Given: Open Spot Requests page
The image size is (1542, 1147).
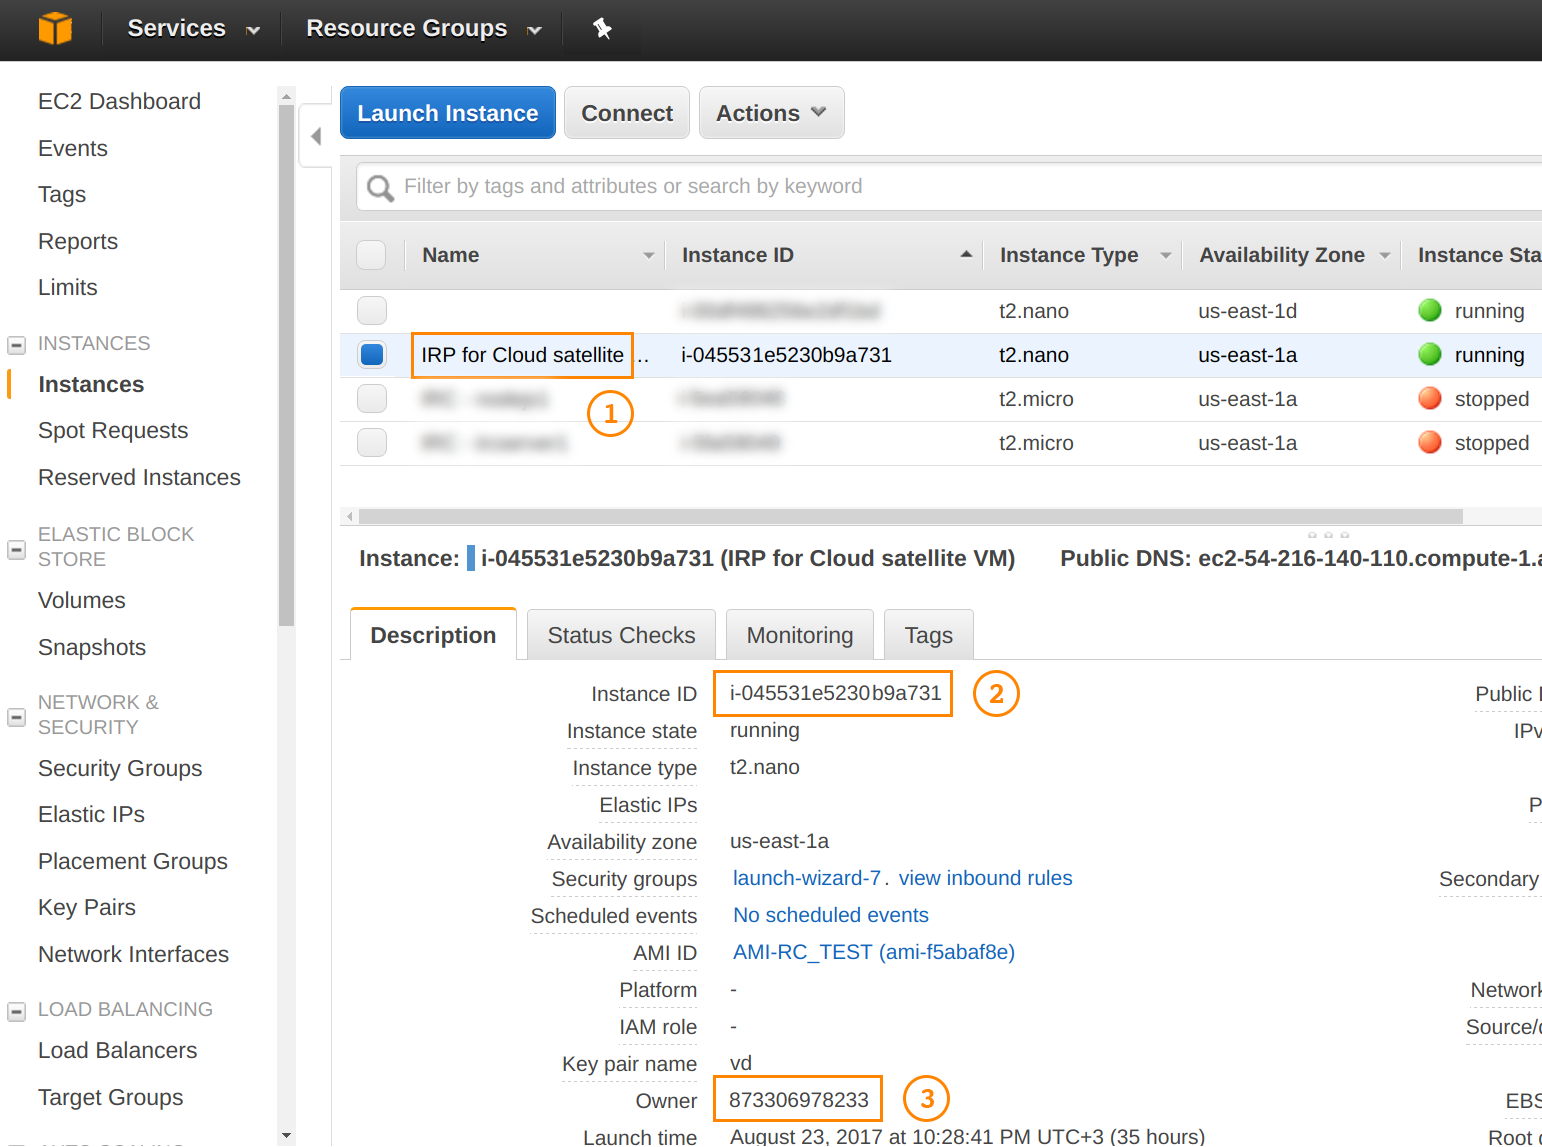Looking at the screenshot, I should point(113,430).
